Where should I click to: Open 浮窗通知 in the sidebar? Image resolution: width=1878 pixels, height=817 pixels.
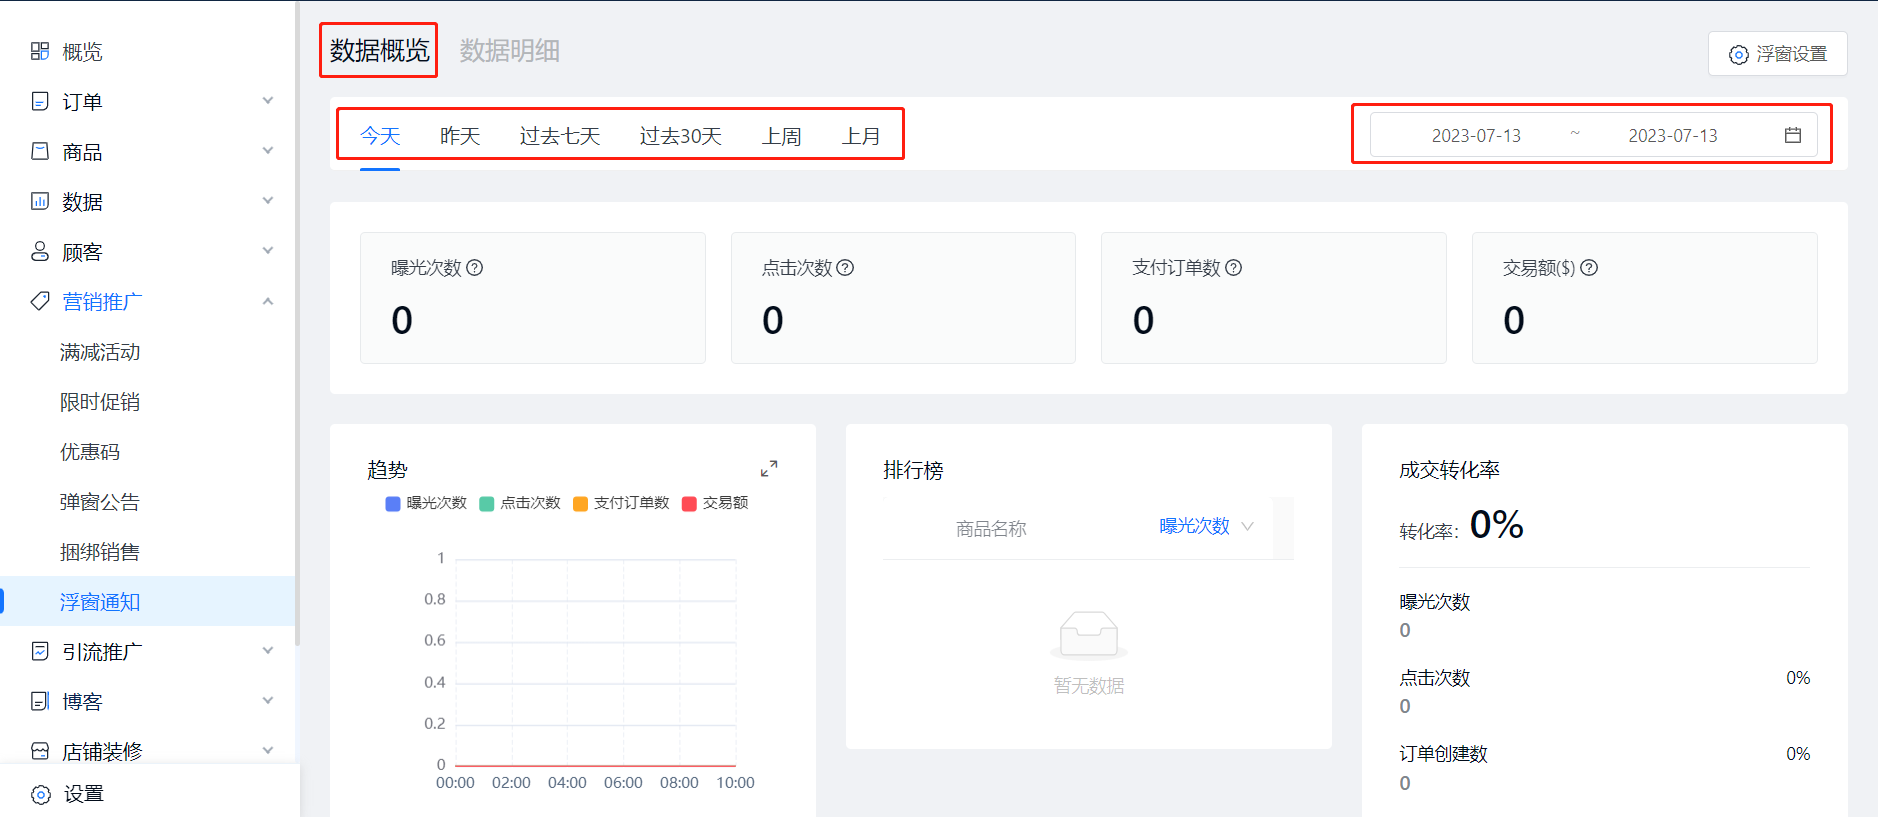148,601
